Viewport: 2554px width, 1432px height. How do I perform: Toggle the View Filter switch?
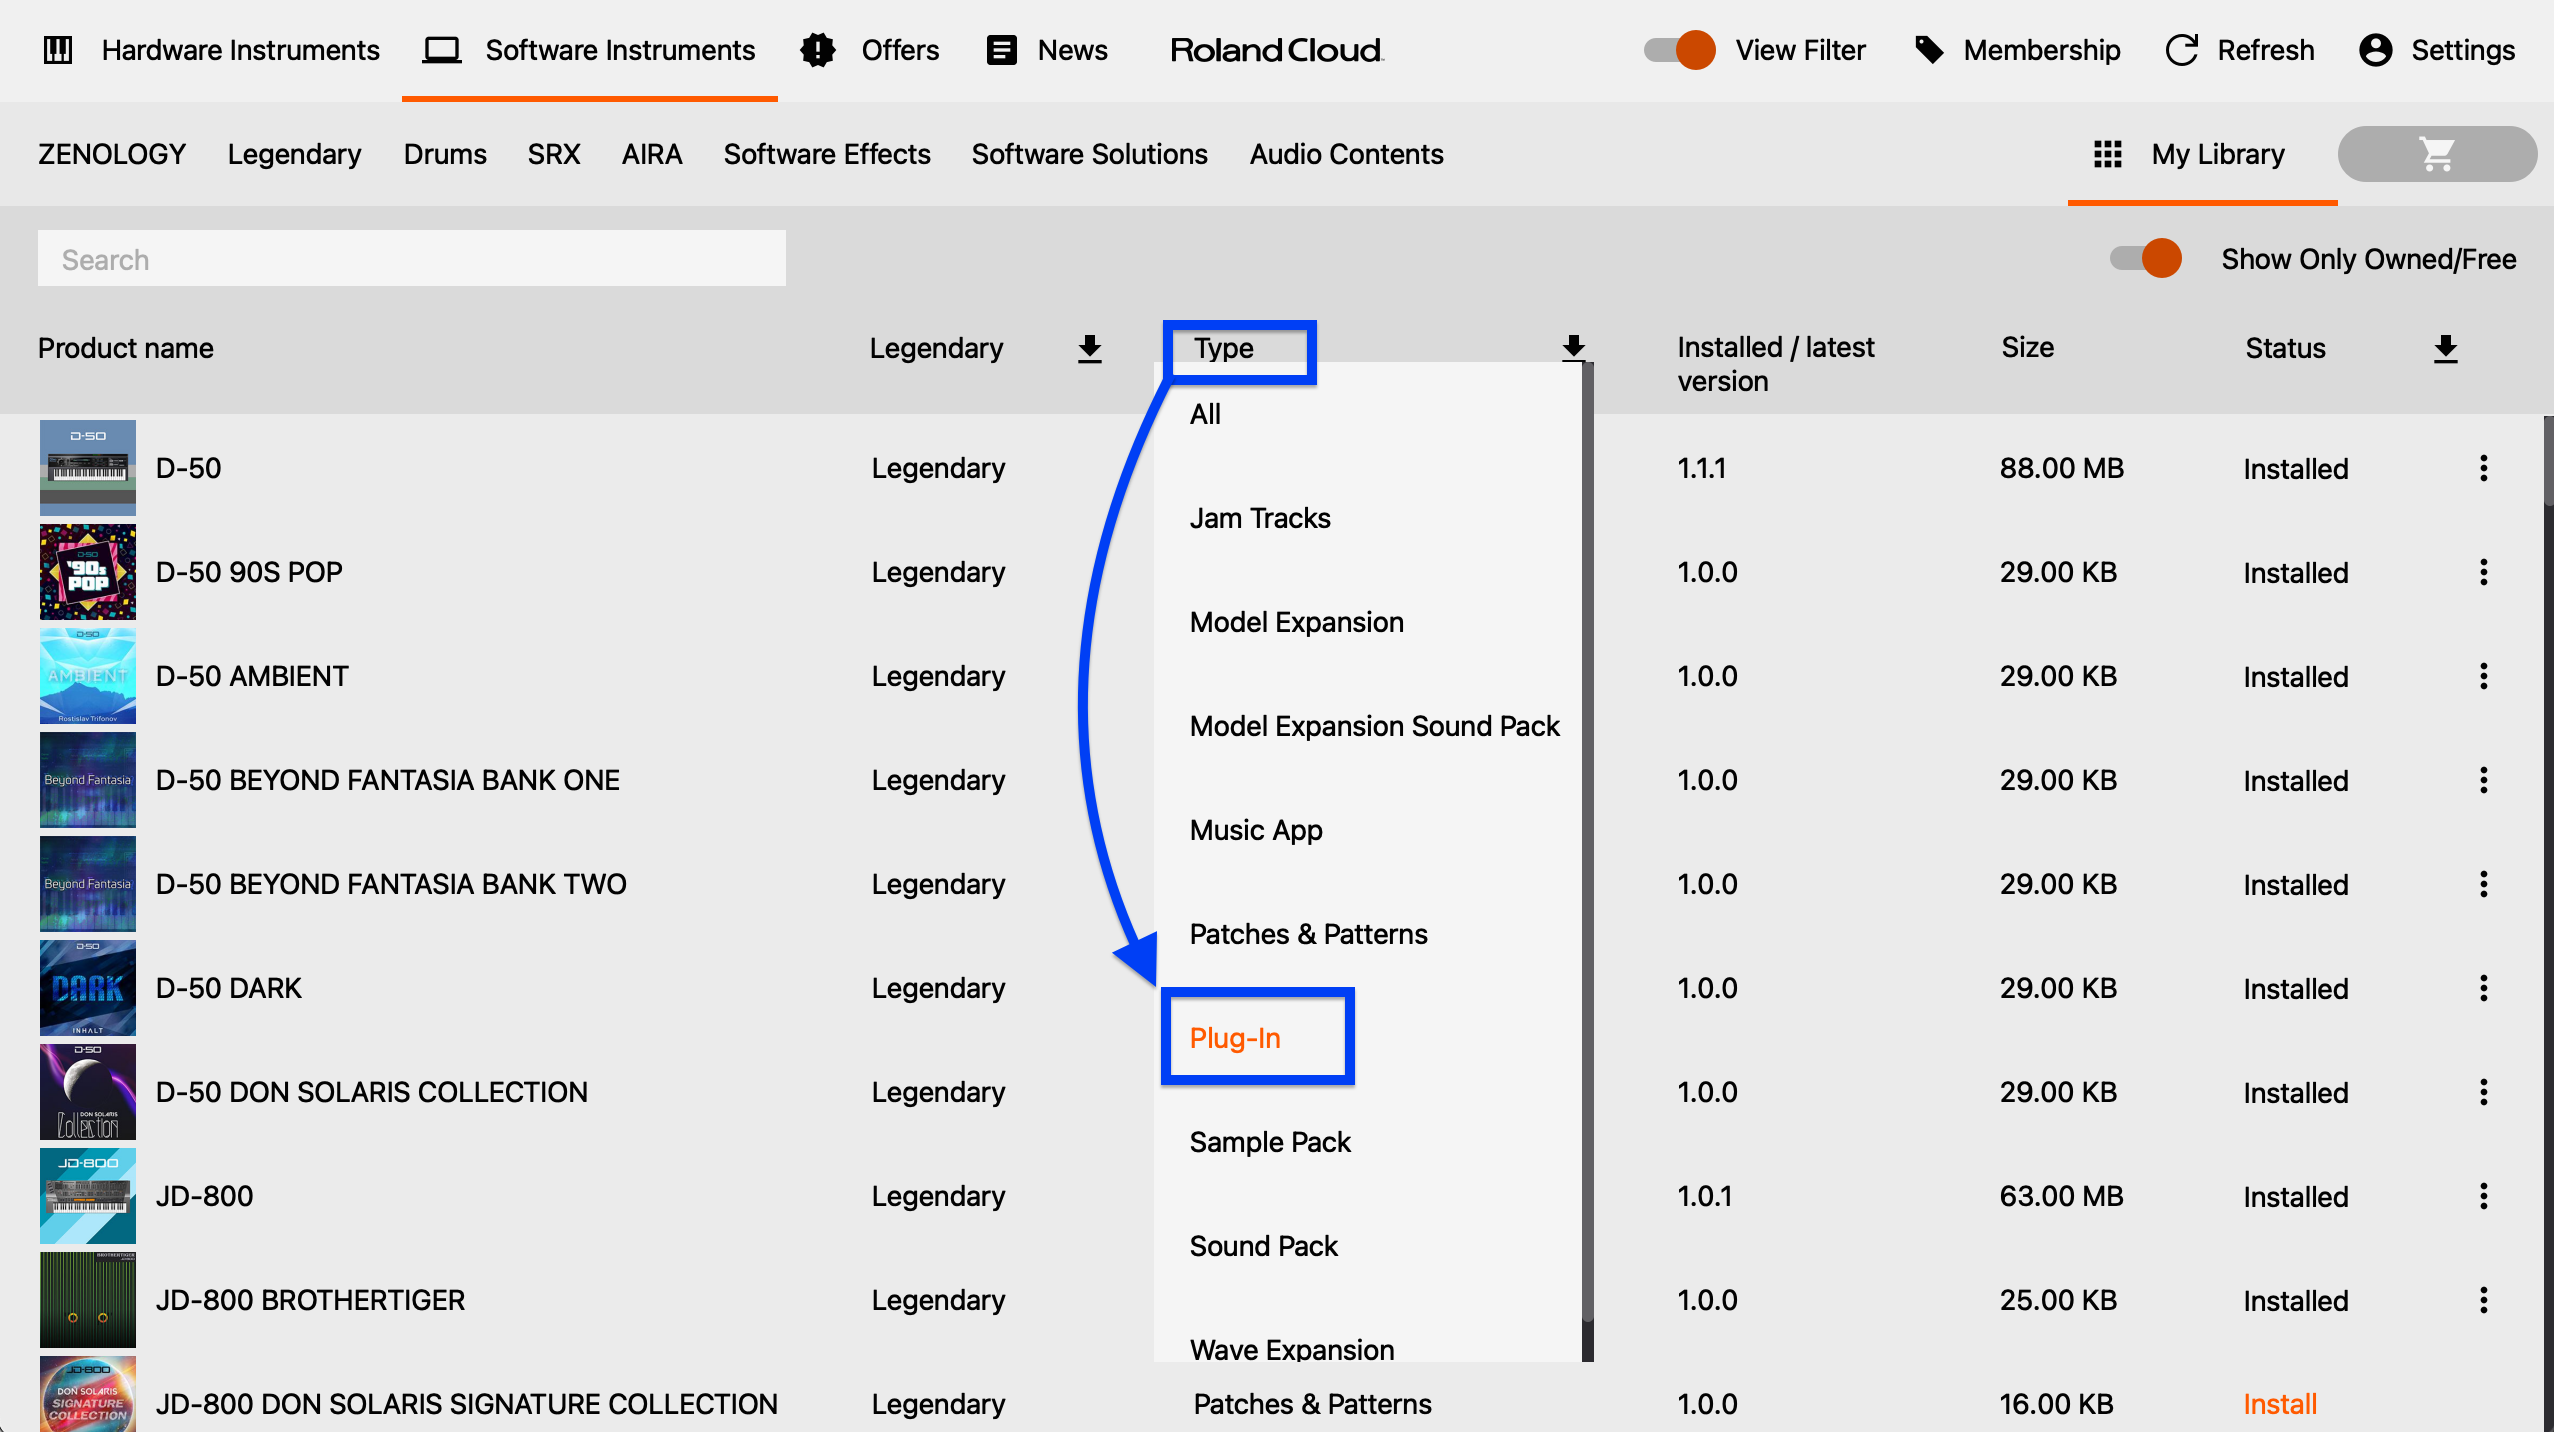1675,50
